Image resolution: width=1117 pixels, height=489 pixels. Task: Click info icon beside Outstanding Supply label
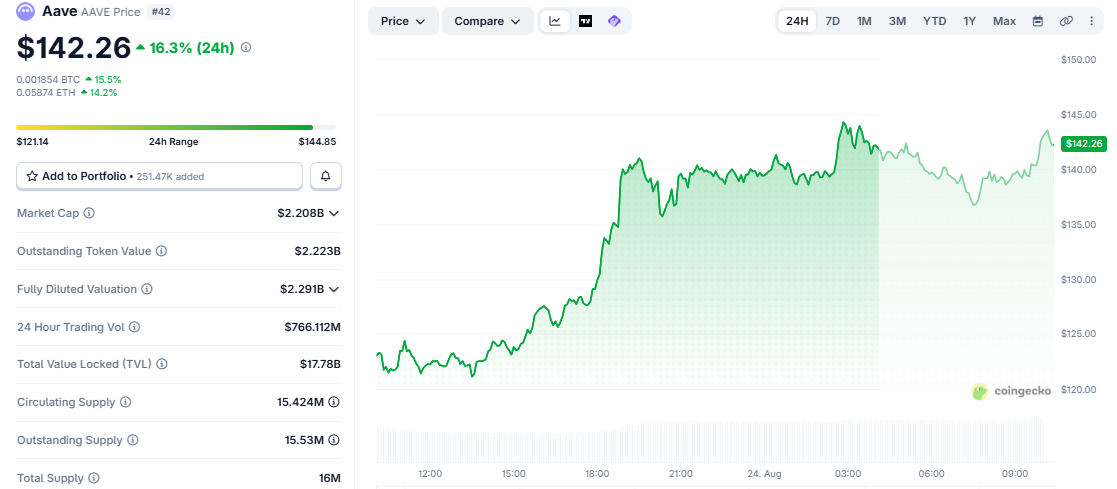(x=133, y=440)
